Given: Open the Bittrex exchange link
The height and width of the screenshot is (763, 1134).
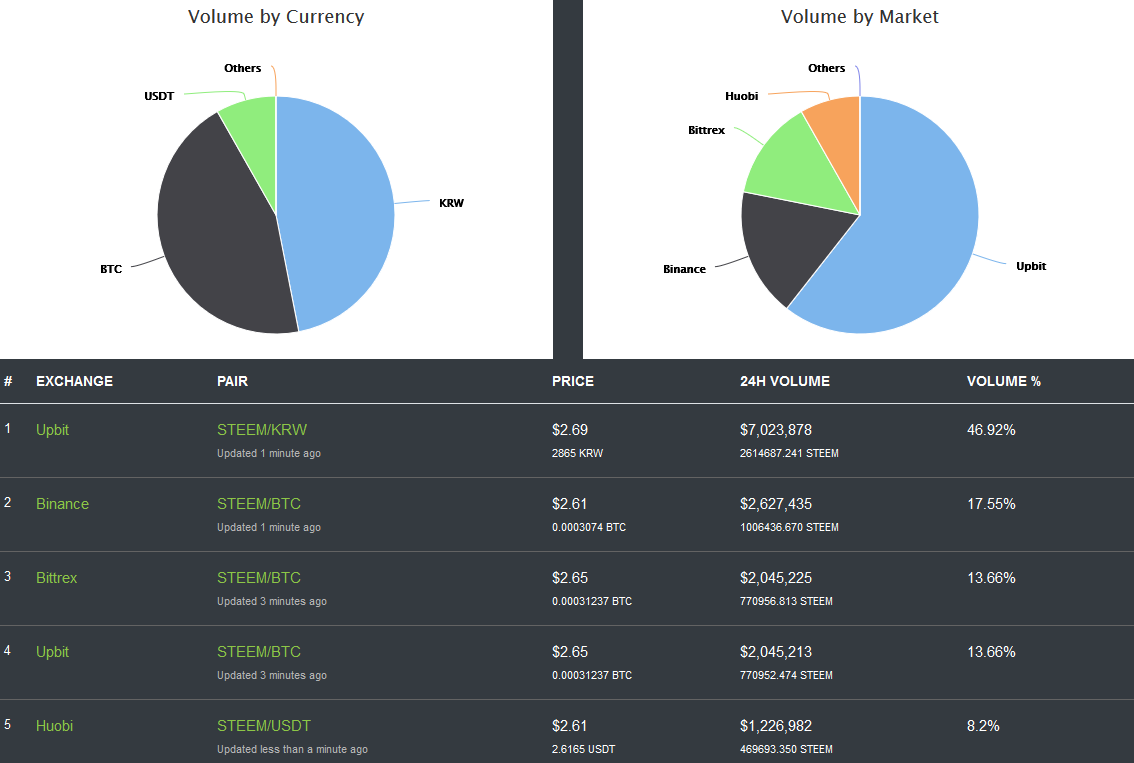Looking at the screenshot, I should pos(56,578).
